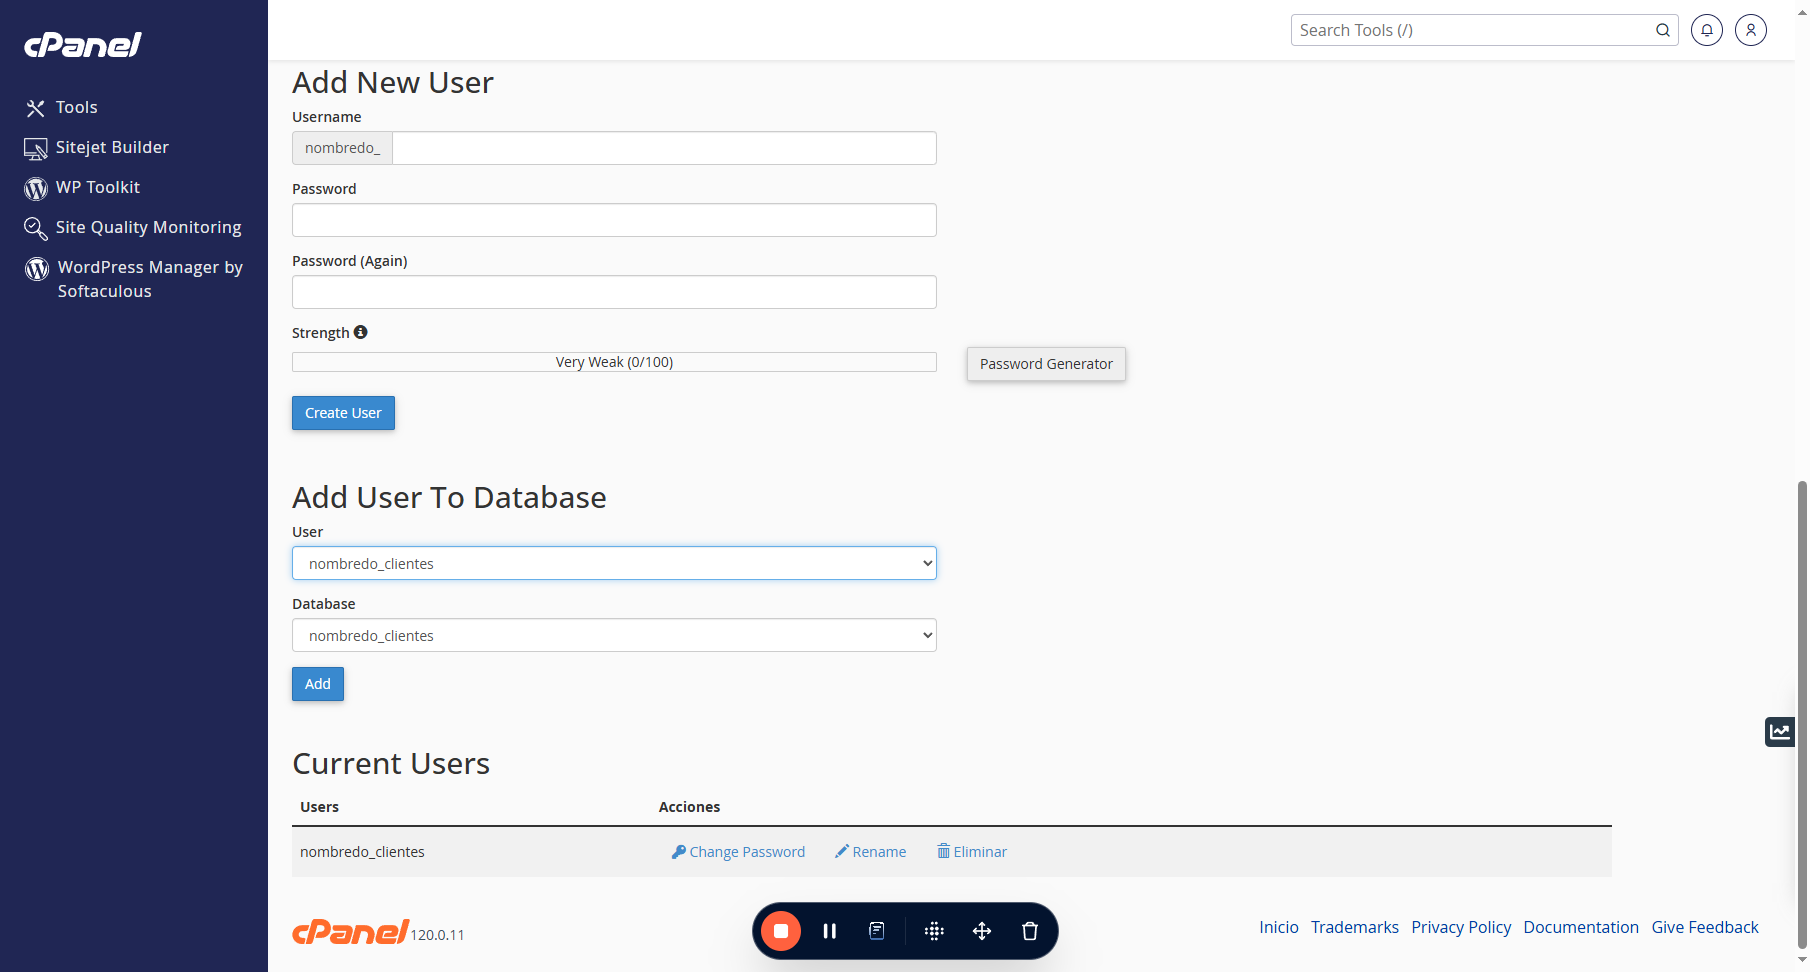The width and height of the screenshot is (1810, 972).
Task: Pause the screen recording
Action: [829, 931]
